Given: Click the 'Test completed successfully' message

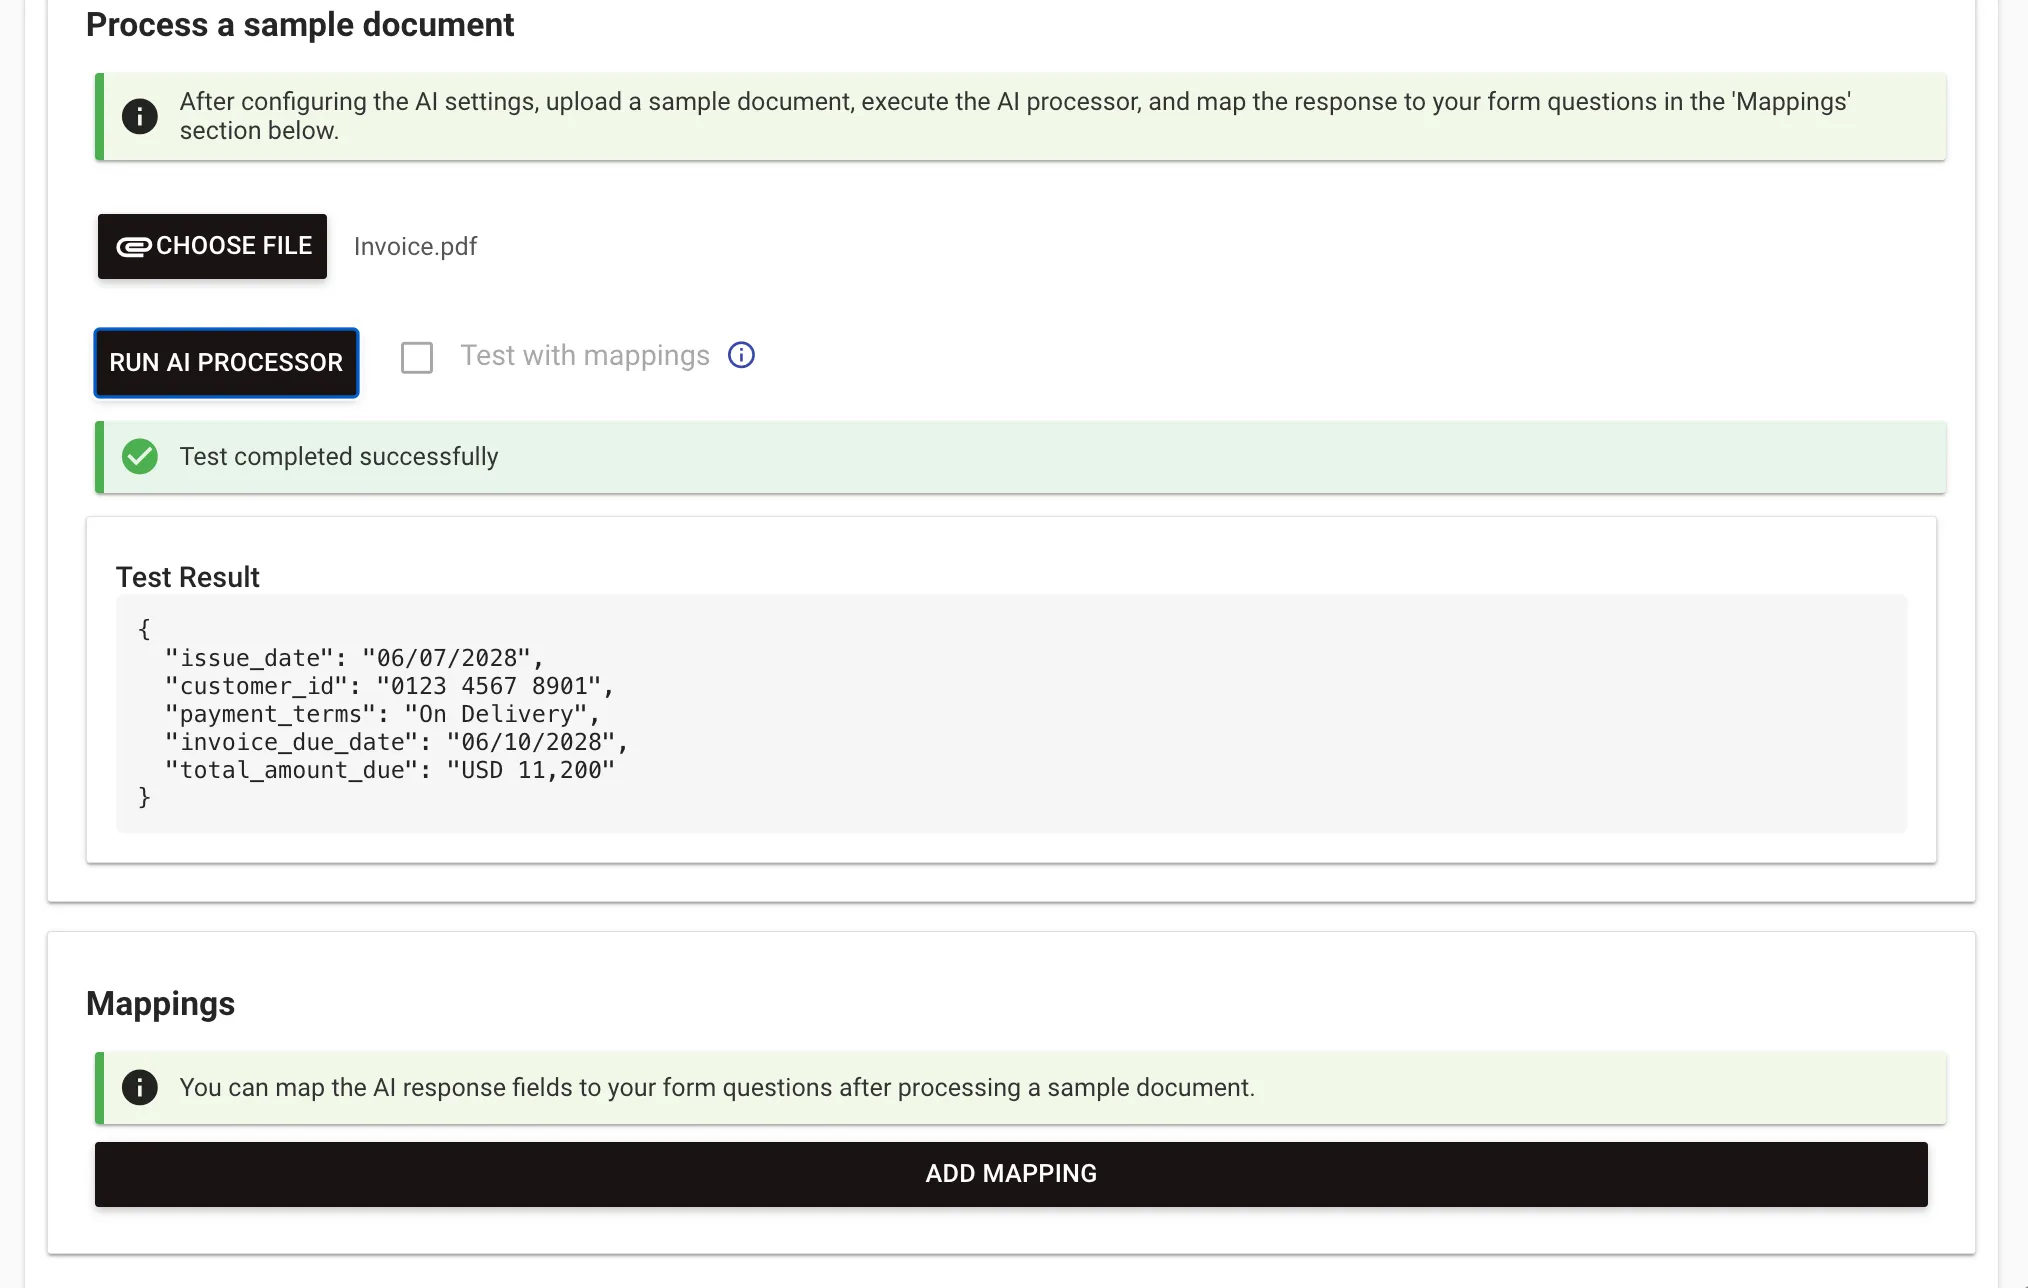Looking at the screenshot, I should [339, 457].
